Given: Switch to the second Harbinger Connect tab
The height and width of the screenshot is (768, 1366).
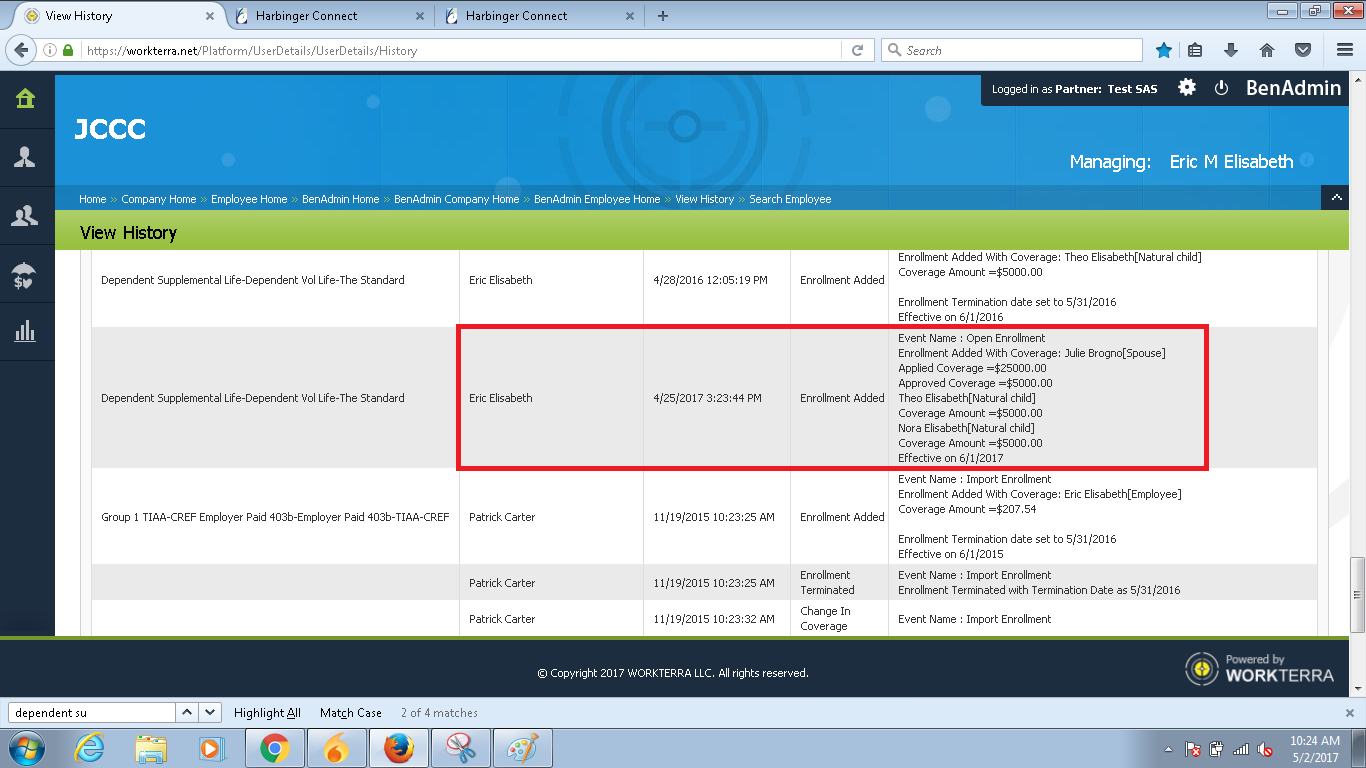Looking at the screenshot, I should 541,15.
